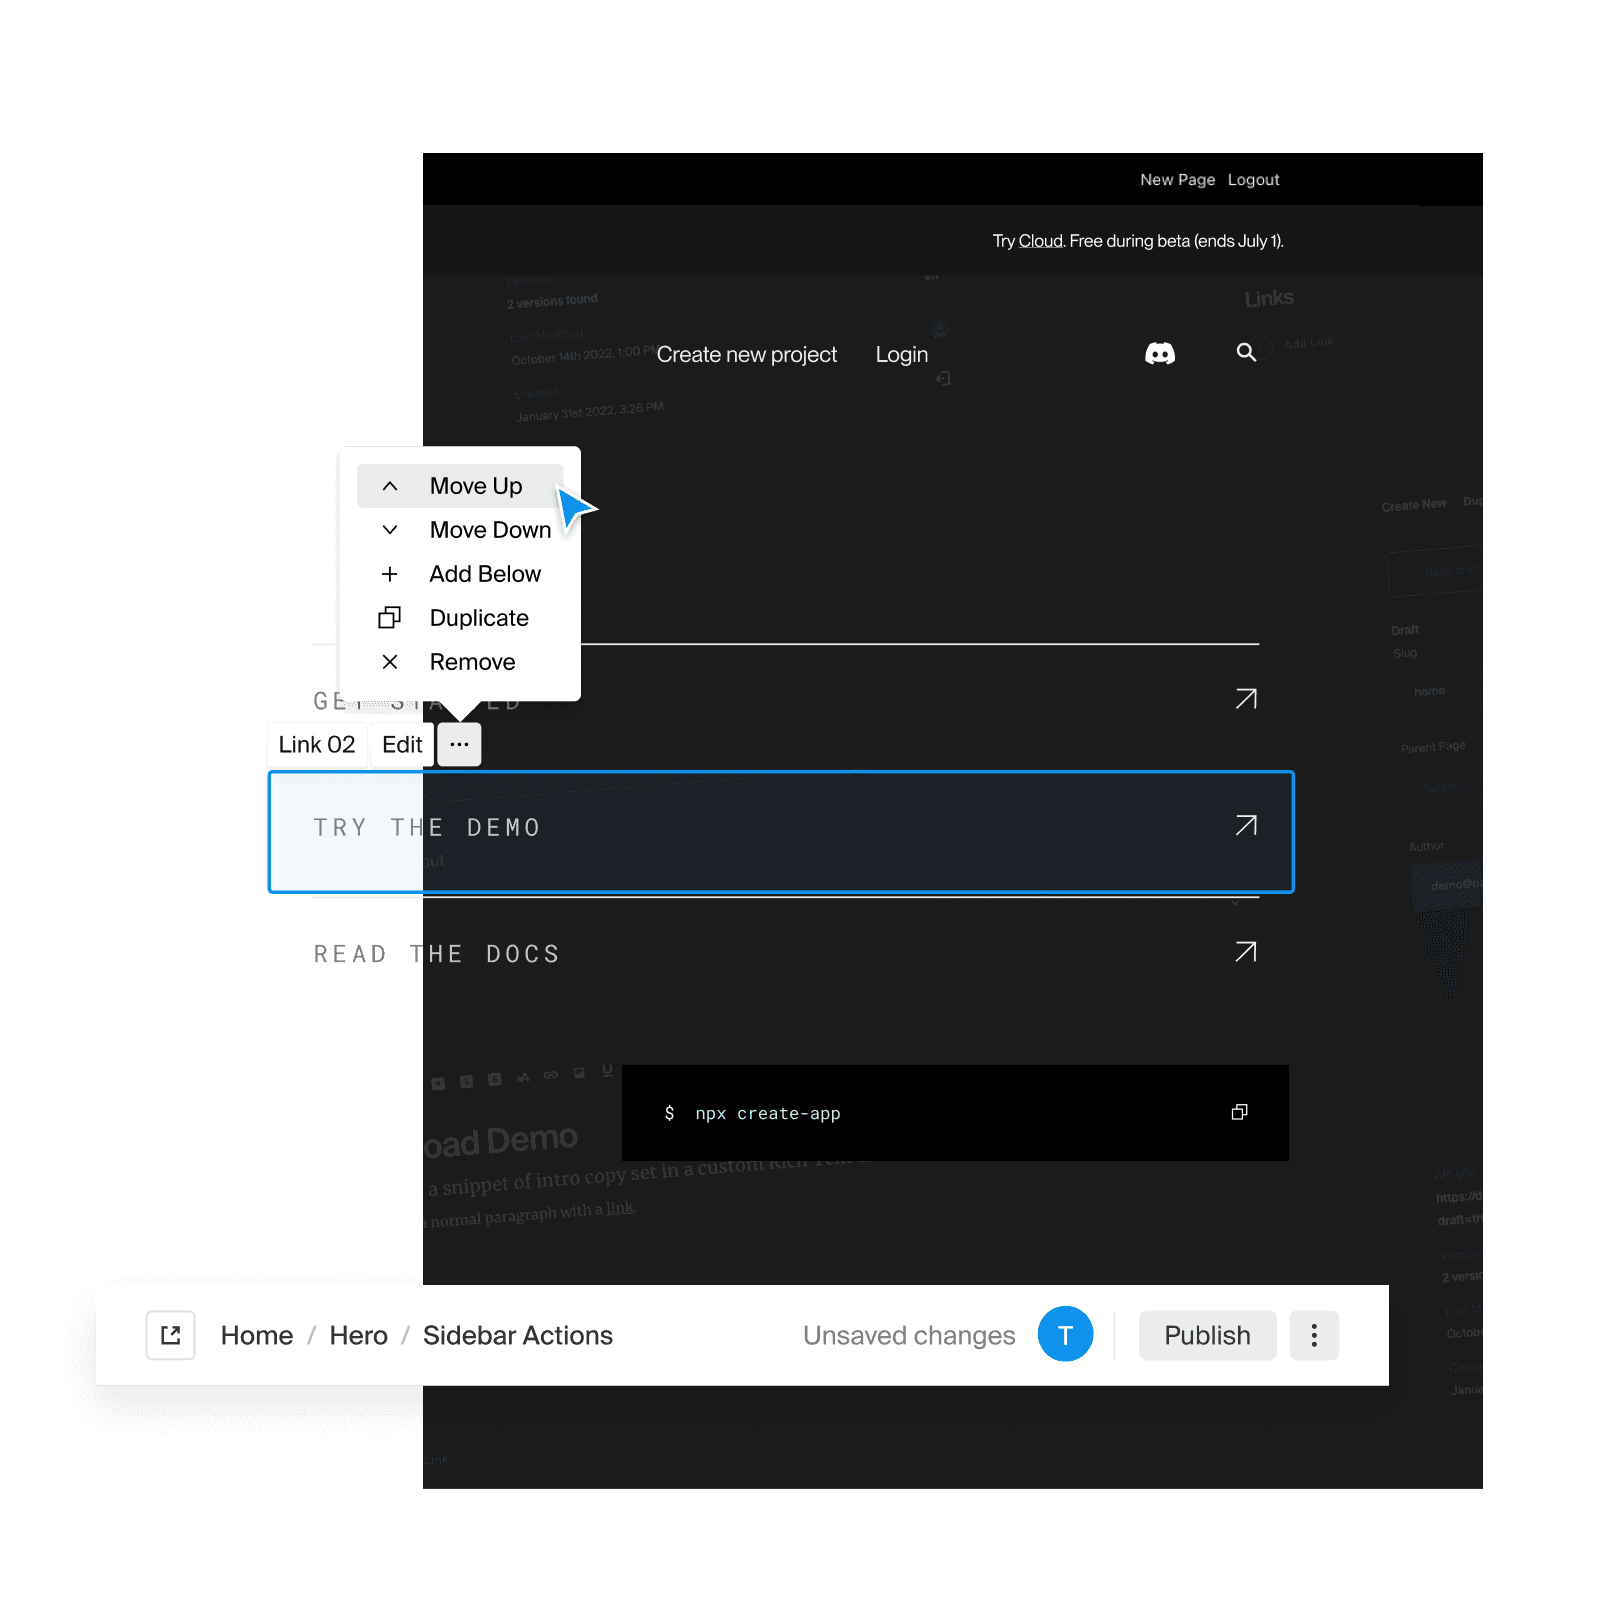Click the search magnifier icon
This screenshot has width=1606, height=1617.
1246,352
